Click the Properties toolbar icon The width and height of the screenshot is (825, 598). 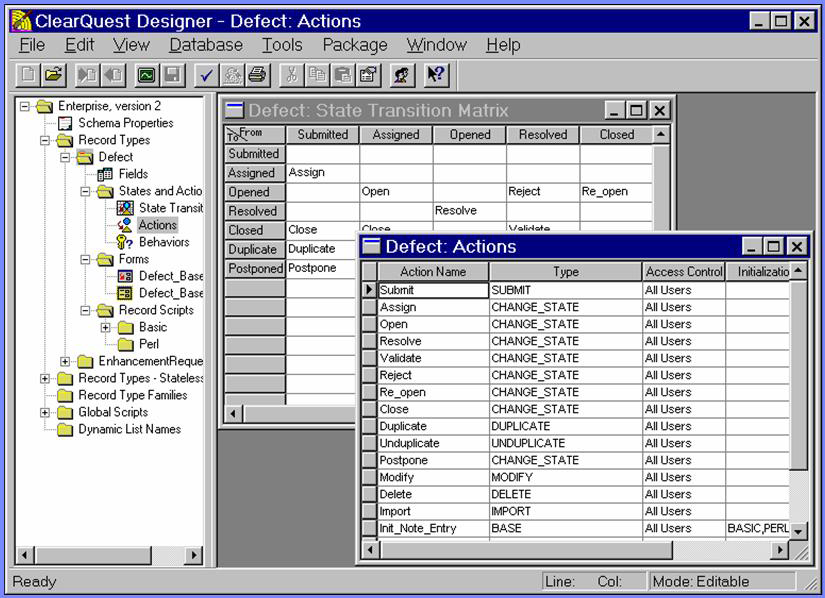pos(368,75)
